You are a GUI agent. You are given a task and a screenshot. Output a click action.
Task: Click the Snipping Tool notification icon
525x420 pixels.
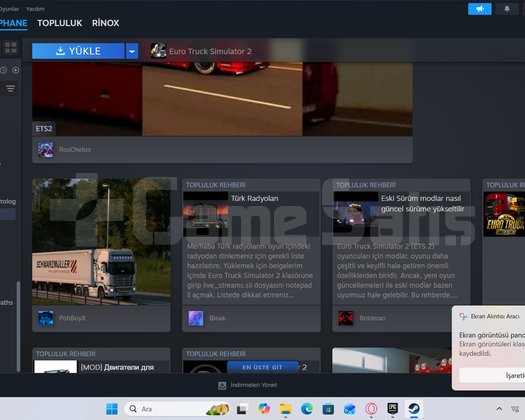pyautogui.click(x=463, y=316)
